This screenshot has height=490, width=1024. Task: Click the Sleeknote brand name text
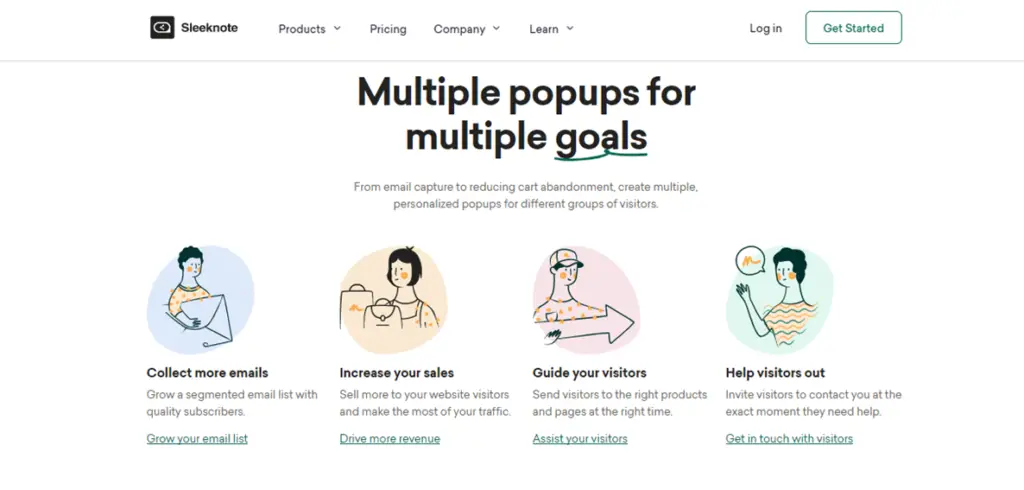pos(210,28)
